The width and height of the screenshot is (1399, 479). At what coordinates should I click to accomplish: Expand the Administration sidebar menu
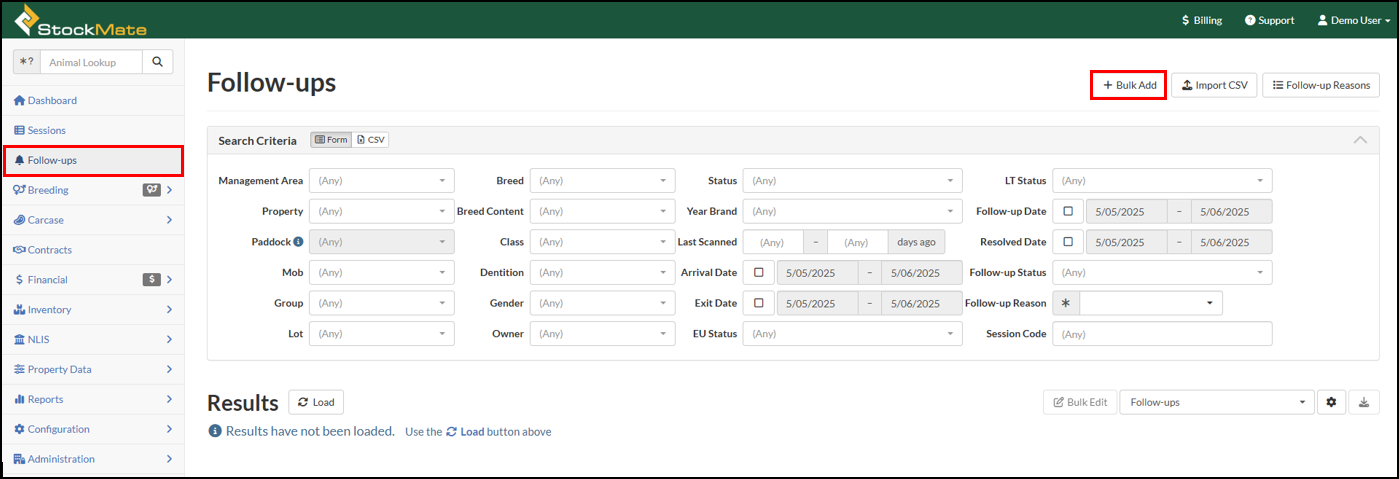coord(92,460)
